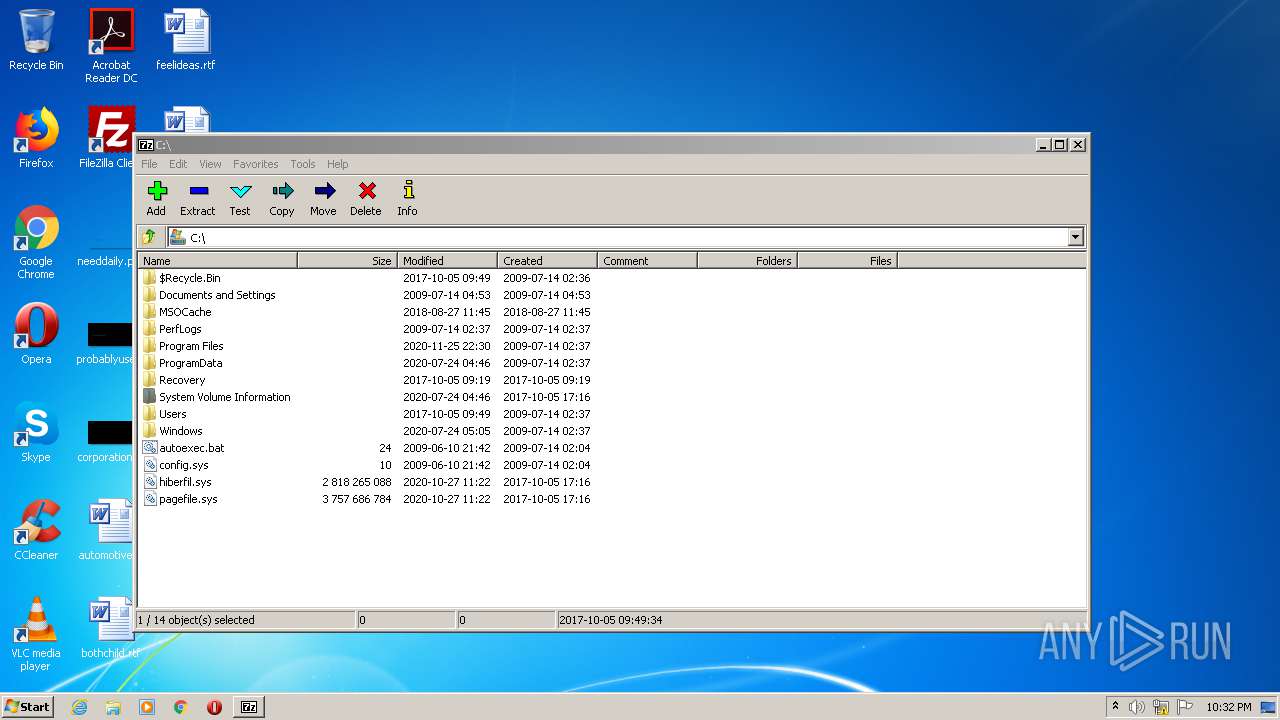Click the autoexec.bat file icon
The width and height of the screenshot is (1280, 720).
150,448
